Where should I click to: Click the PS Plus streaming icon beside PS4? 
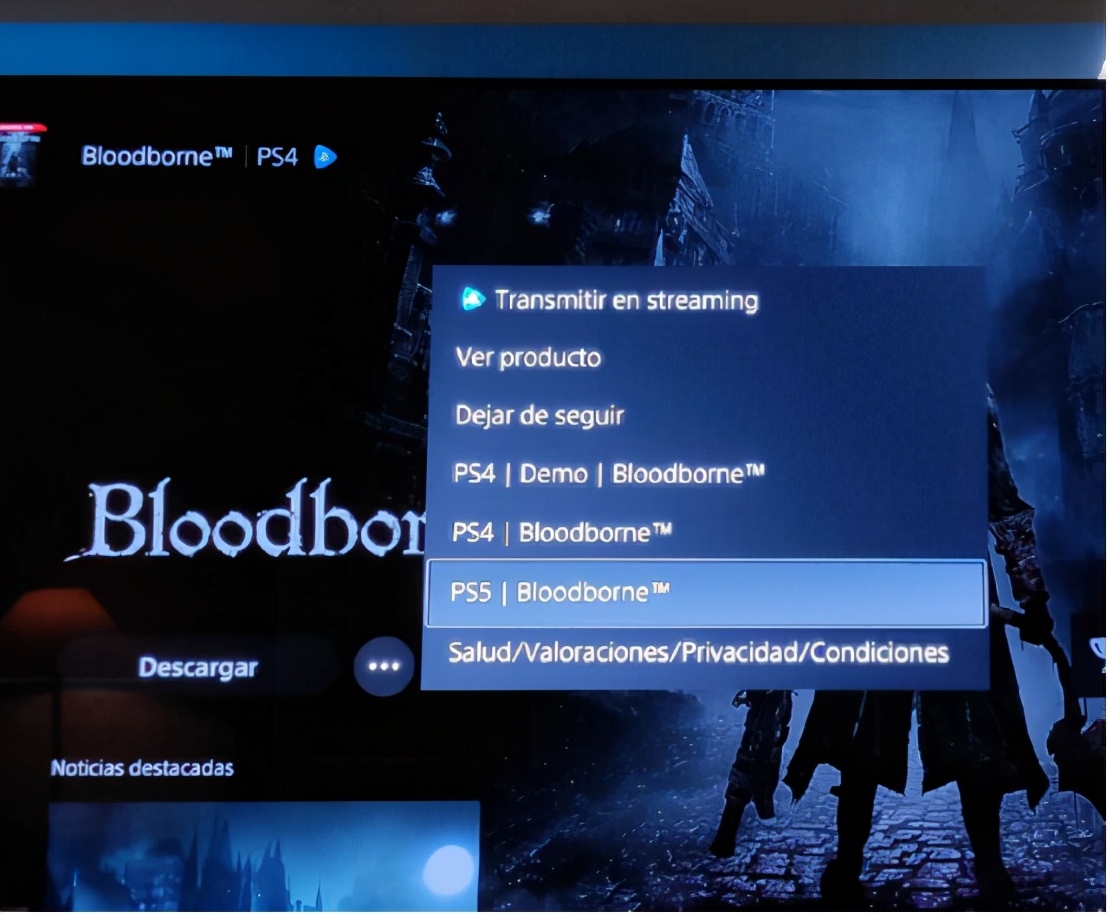(324, 157)
